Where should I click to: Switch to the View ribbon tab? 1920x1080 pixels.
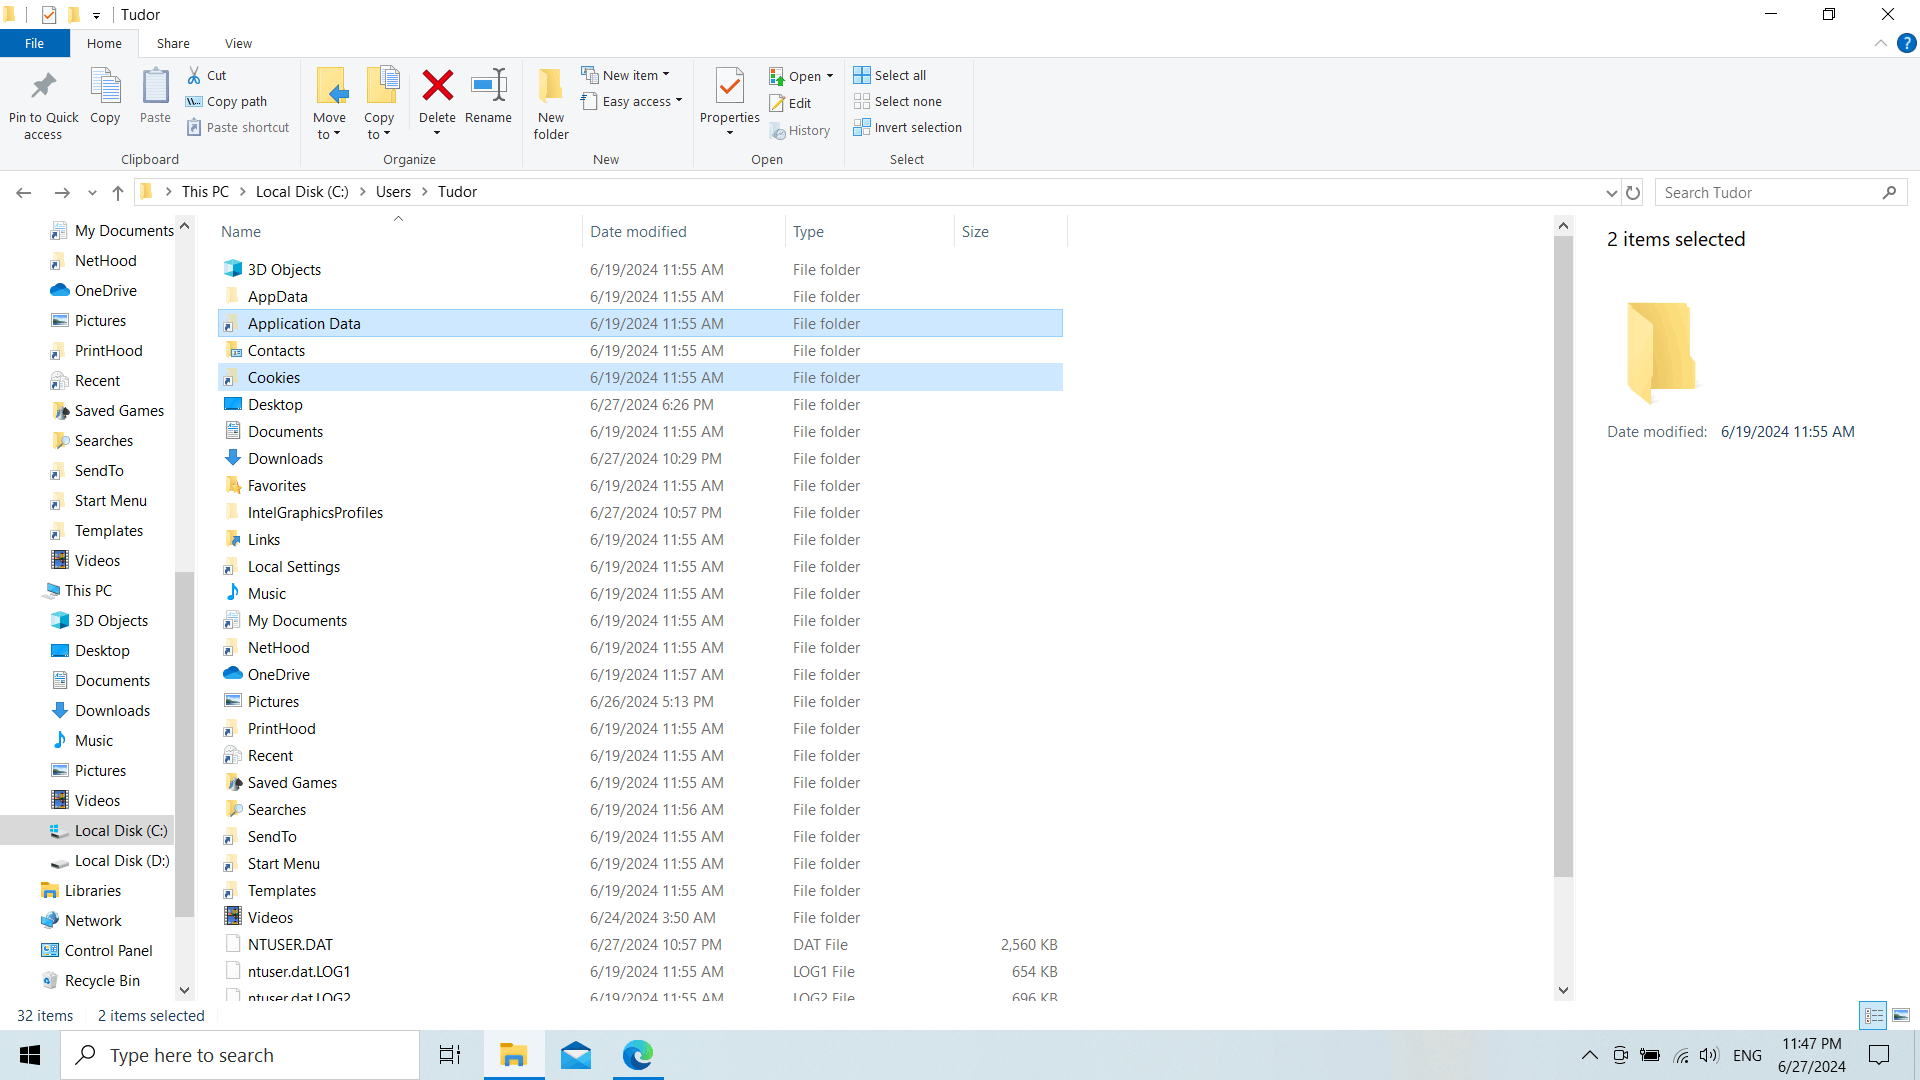[238, 43]
